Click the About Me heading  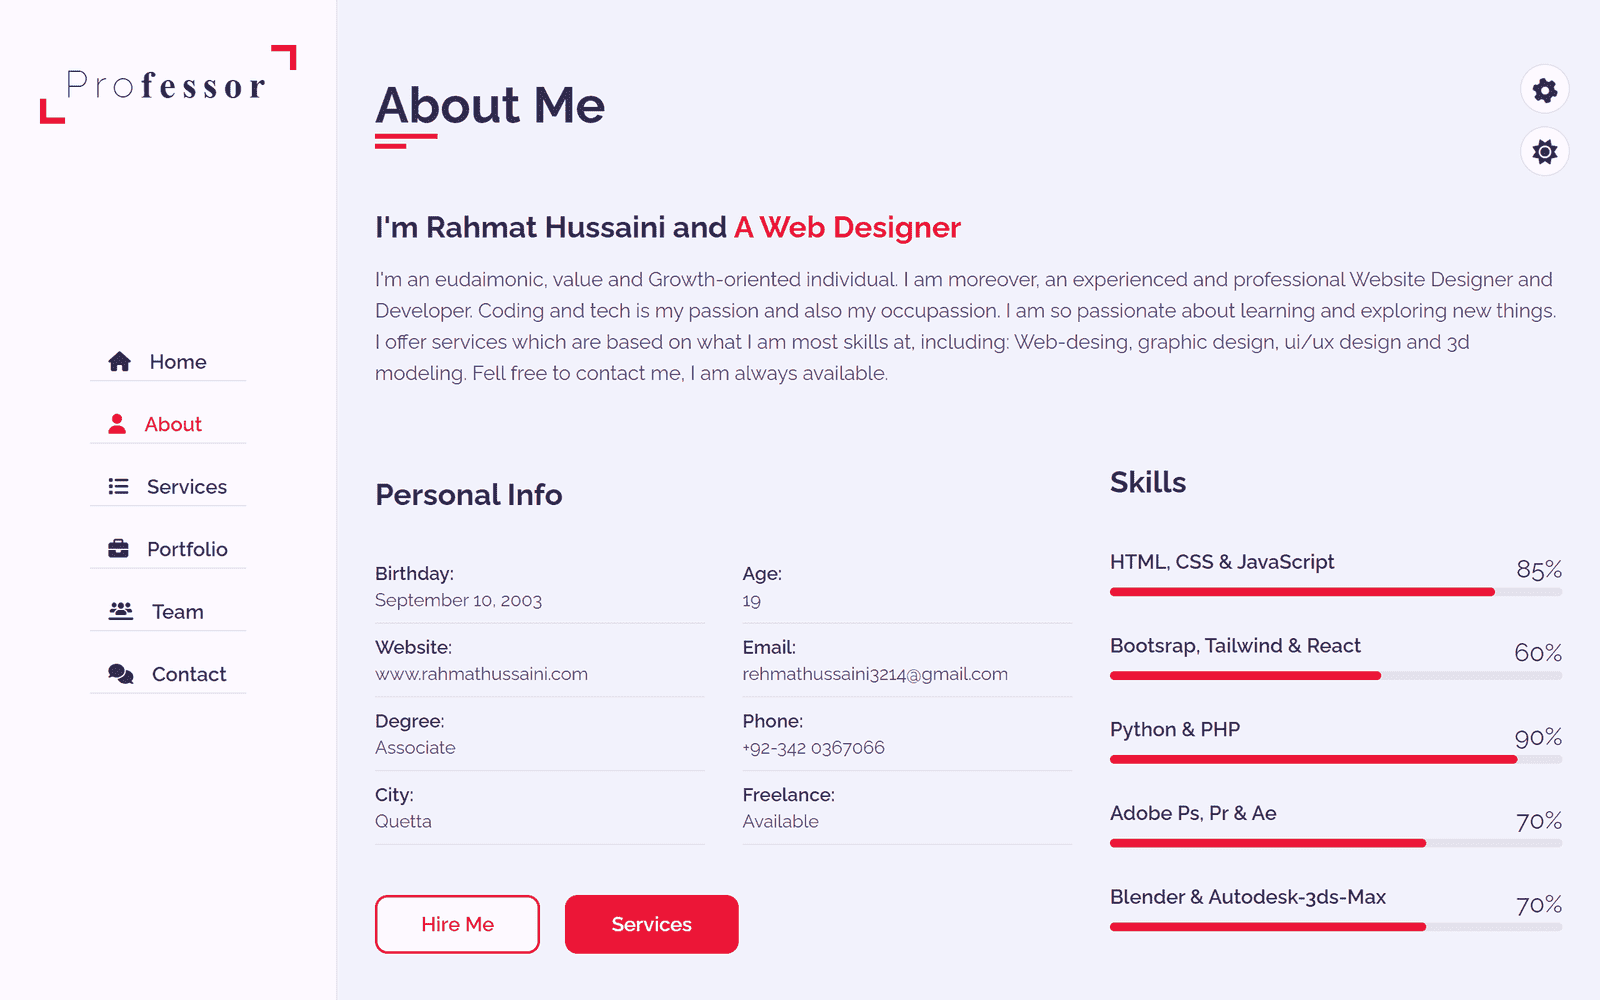coord(490,106)
